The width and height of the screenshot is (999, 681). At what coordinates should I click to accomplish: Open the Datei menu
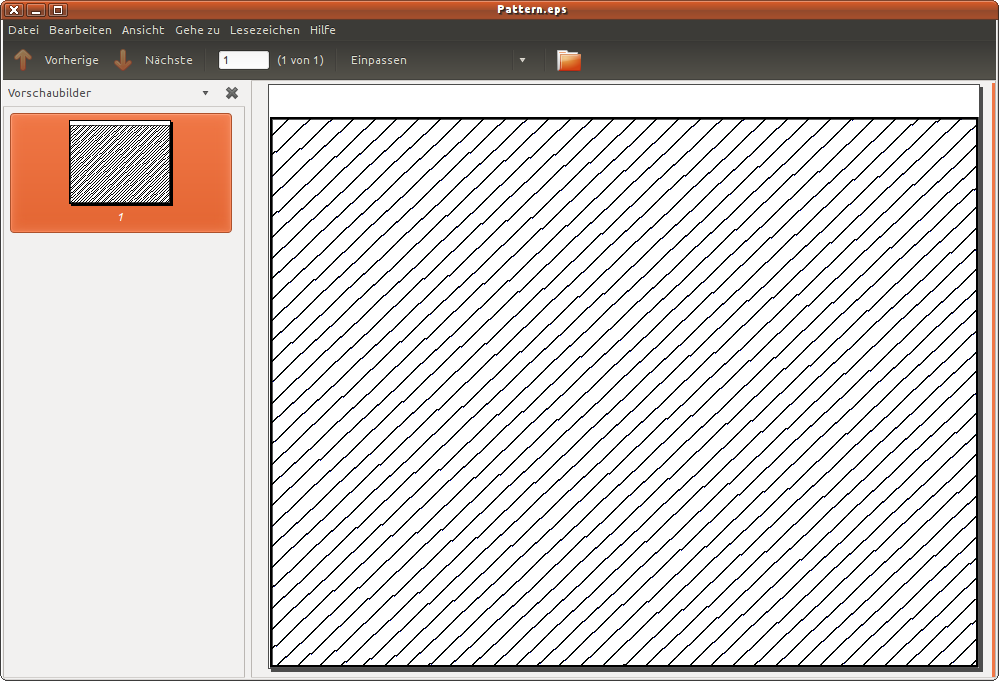(23, 30)
